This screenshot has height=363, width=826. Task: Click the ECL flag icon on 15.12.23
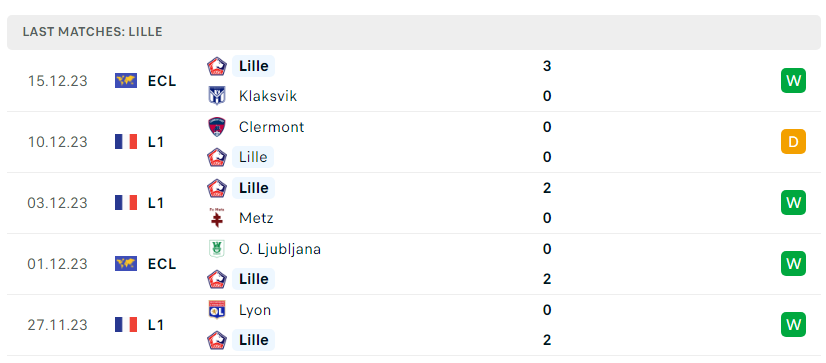point(126,81)
